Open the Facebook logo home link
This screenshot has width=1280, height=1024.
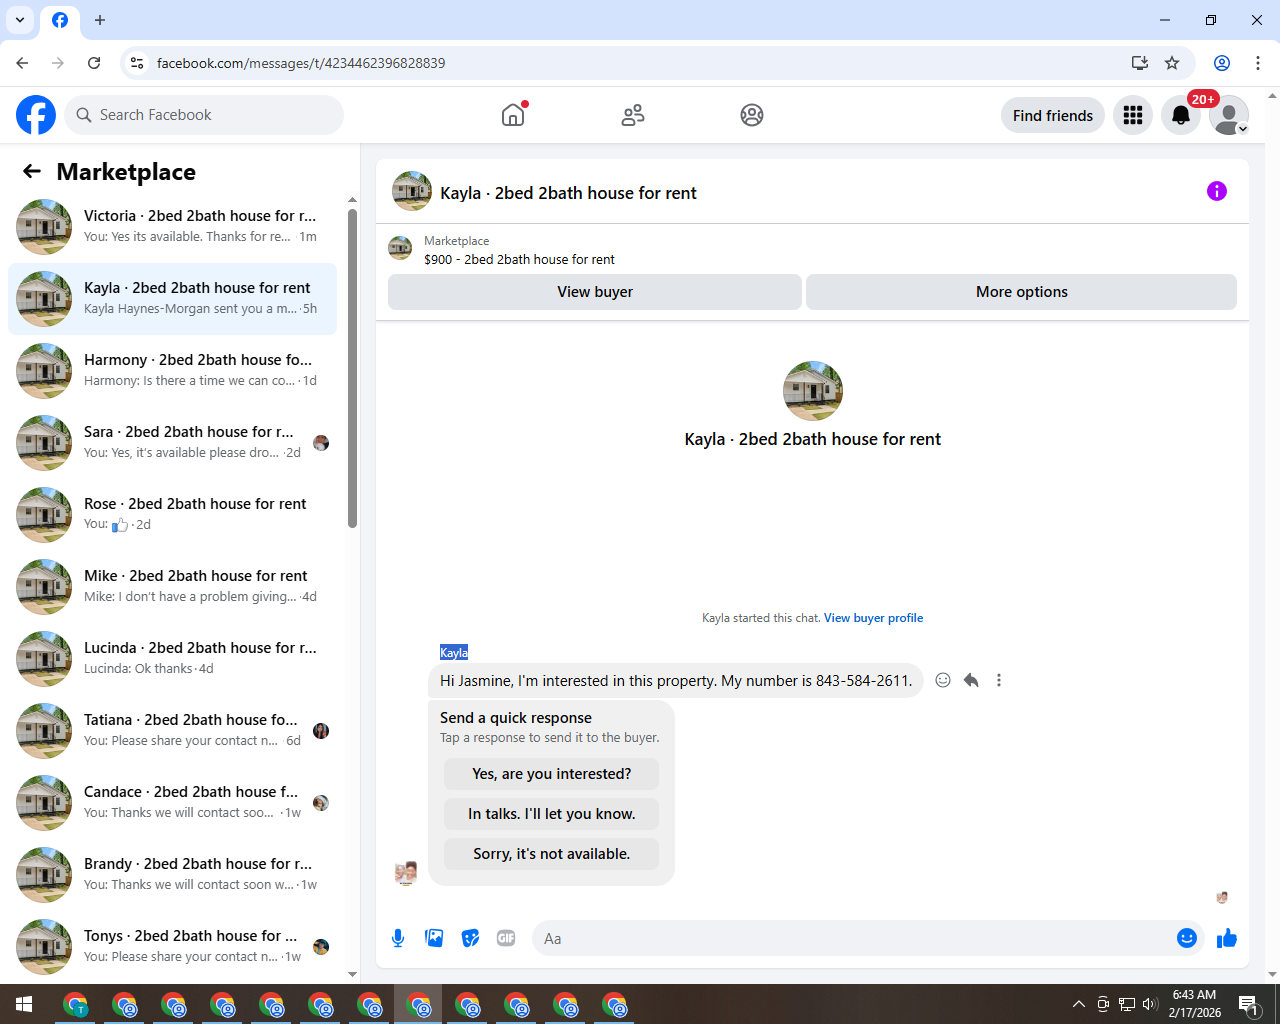pos(36,115)
